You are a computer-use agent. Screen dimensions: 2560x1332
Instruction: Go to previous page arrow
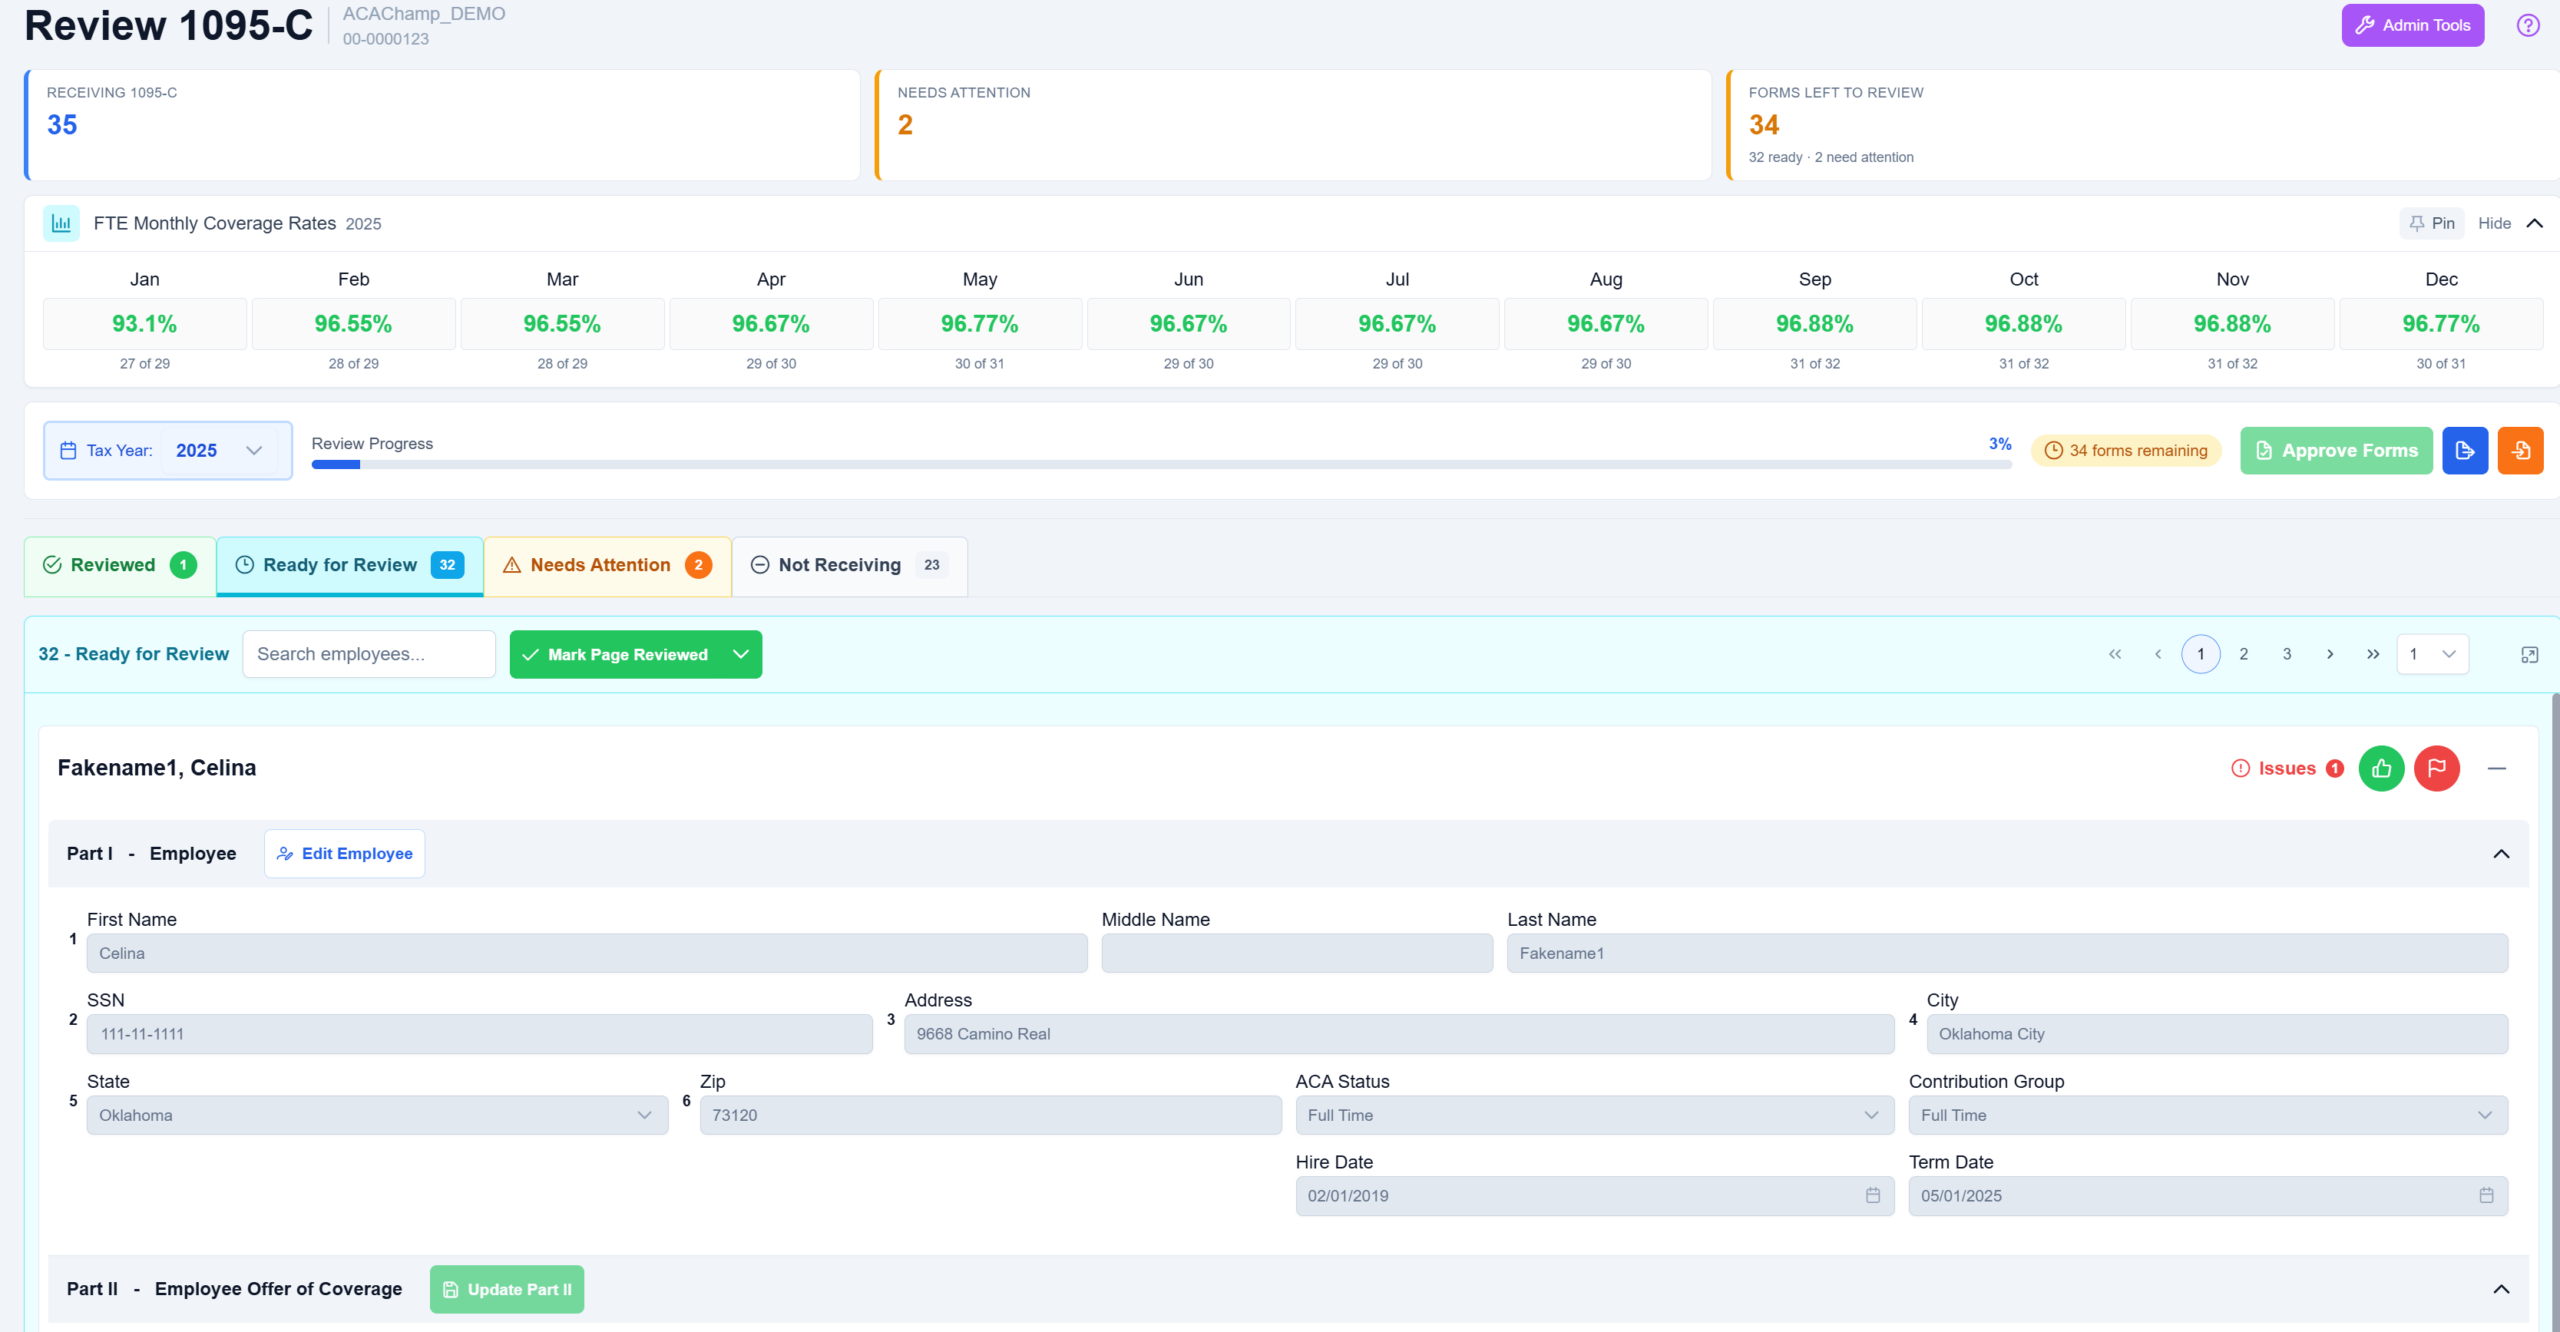pyautogui.click(x=2158, y=654)
